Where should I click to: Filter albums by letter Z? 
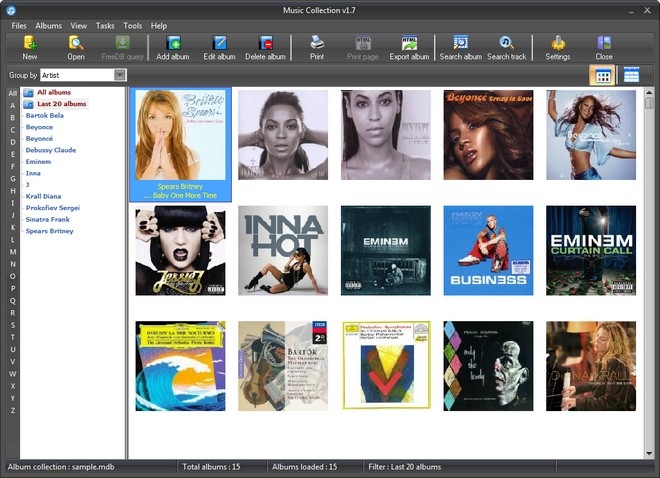tap(13, 410)
